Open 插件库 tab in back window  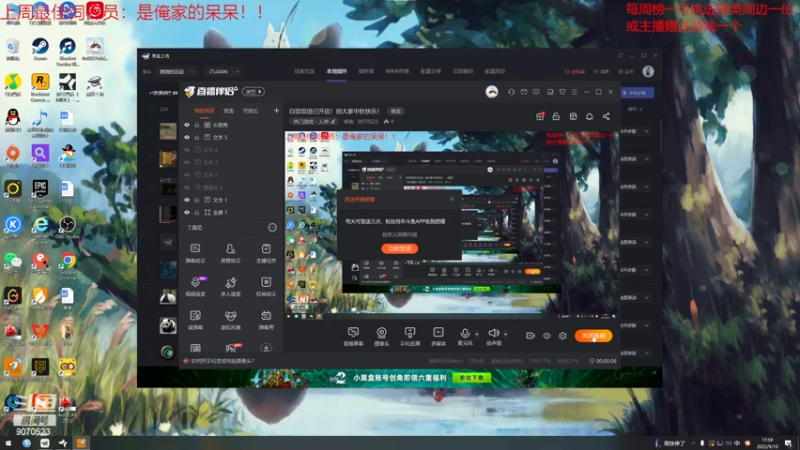tap(366, 71)
